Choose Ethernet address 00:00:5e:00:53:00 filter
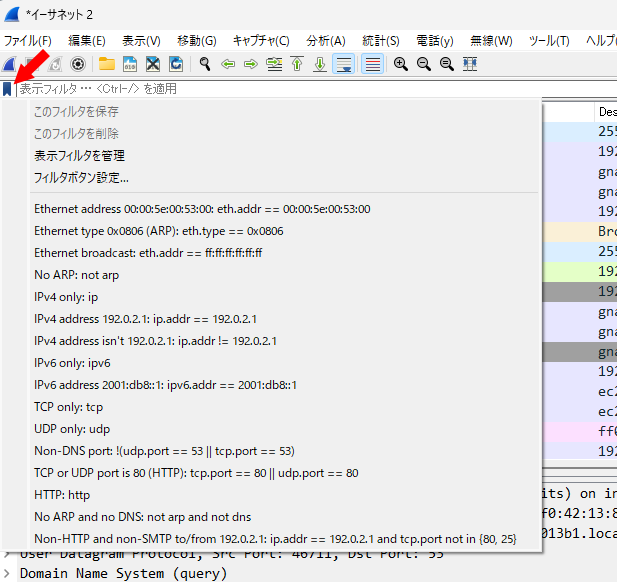 (284, 209)
